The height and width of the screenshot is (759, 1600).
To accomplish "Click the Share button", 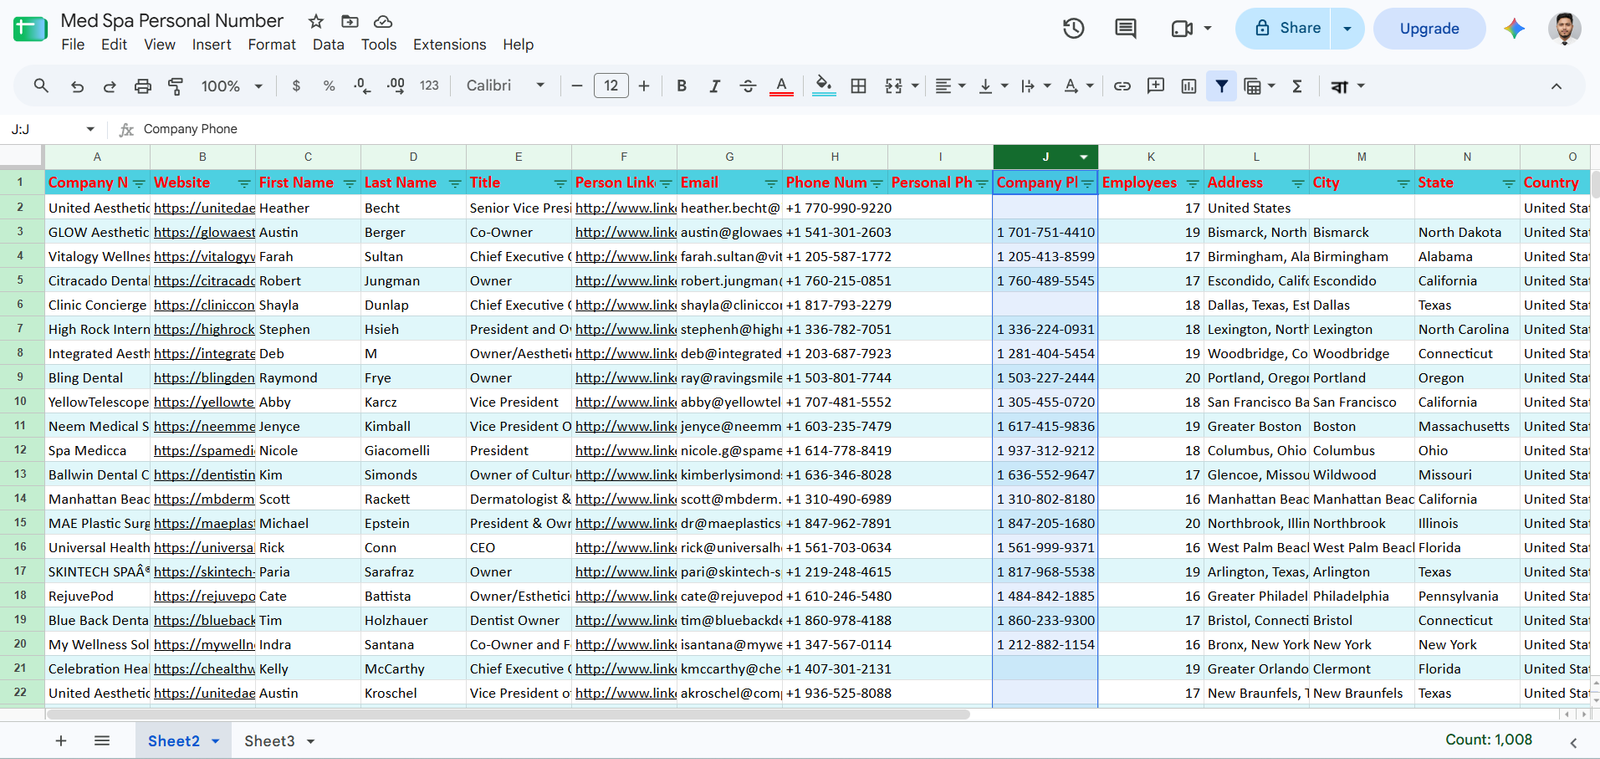I will tap(1287, 29).
